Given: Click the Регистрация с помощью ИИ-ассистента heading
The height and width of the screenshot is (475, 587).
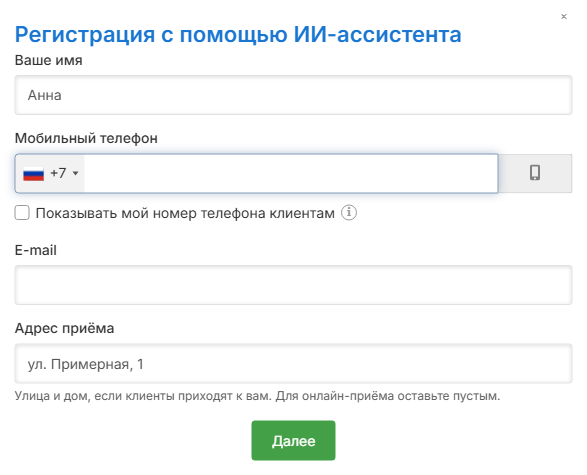Looking at the screenshot, I should pyautogui.click(x=238, y=34).
